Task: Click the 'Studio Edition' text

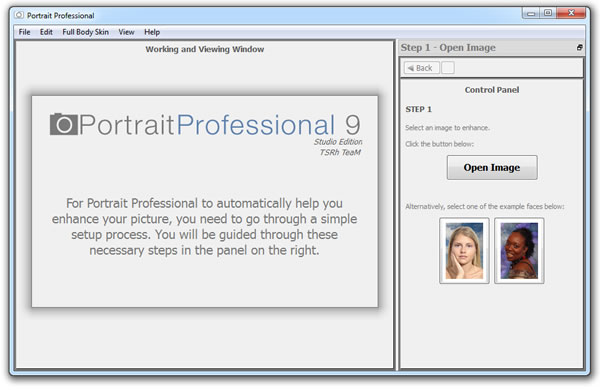Action: 338,142
